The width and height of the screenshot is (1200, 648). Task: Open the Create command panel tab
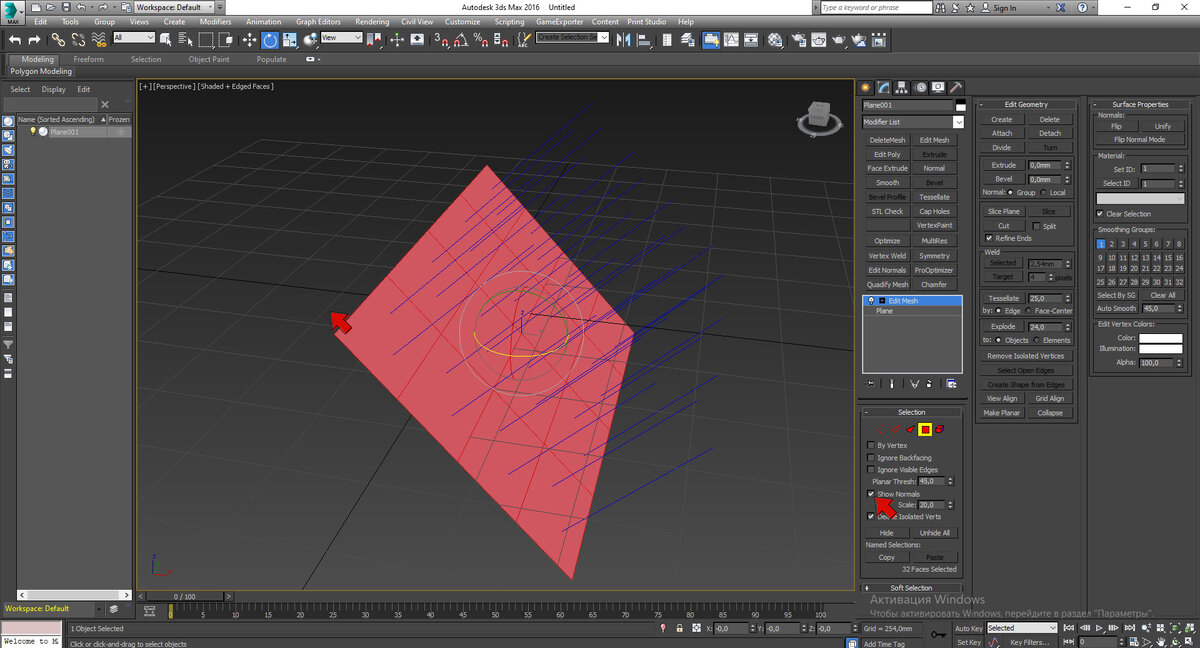(x=866, y=87)
